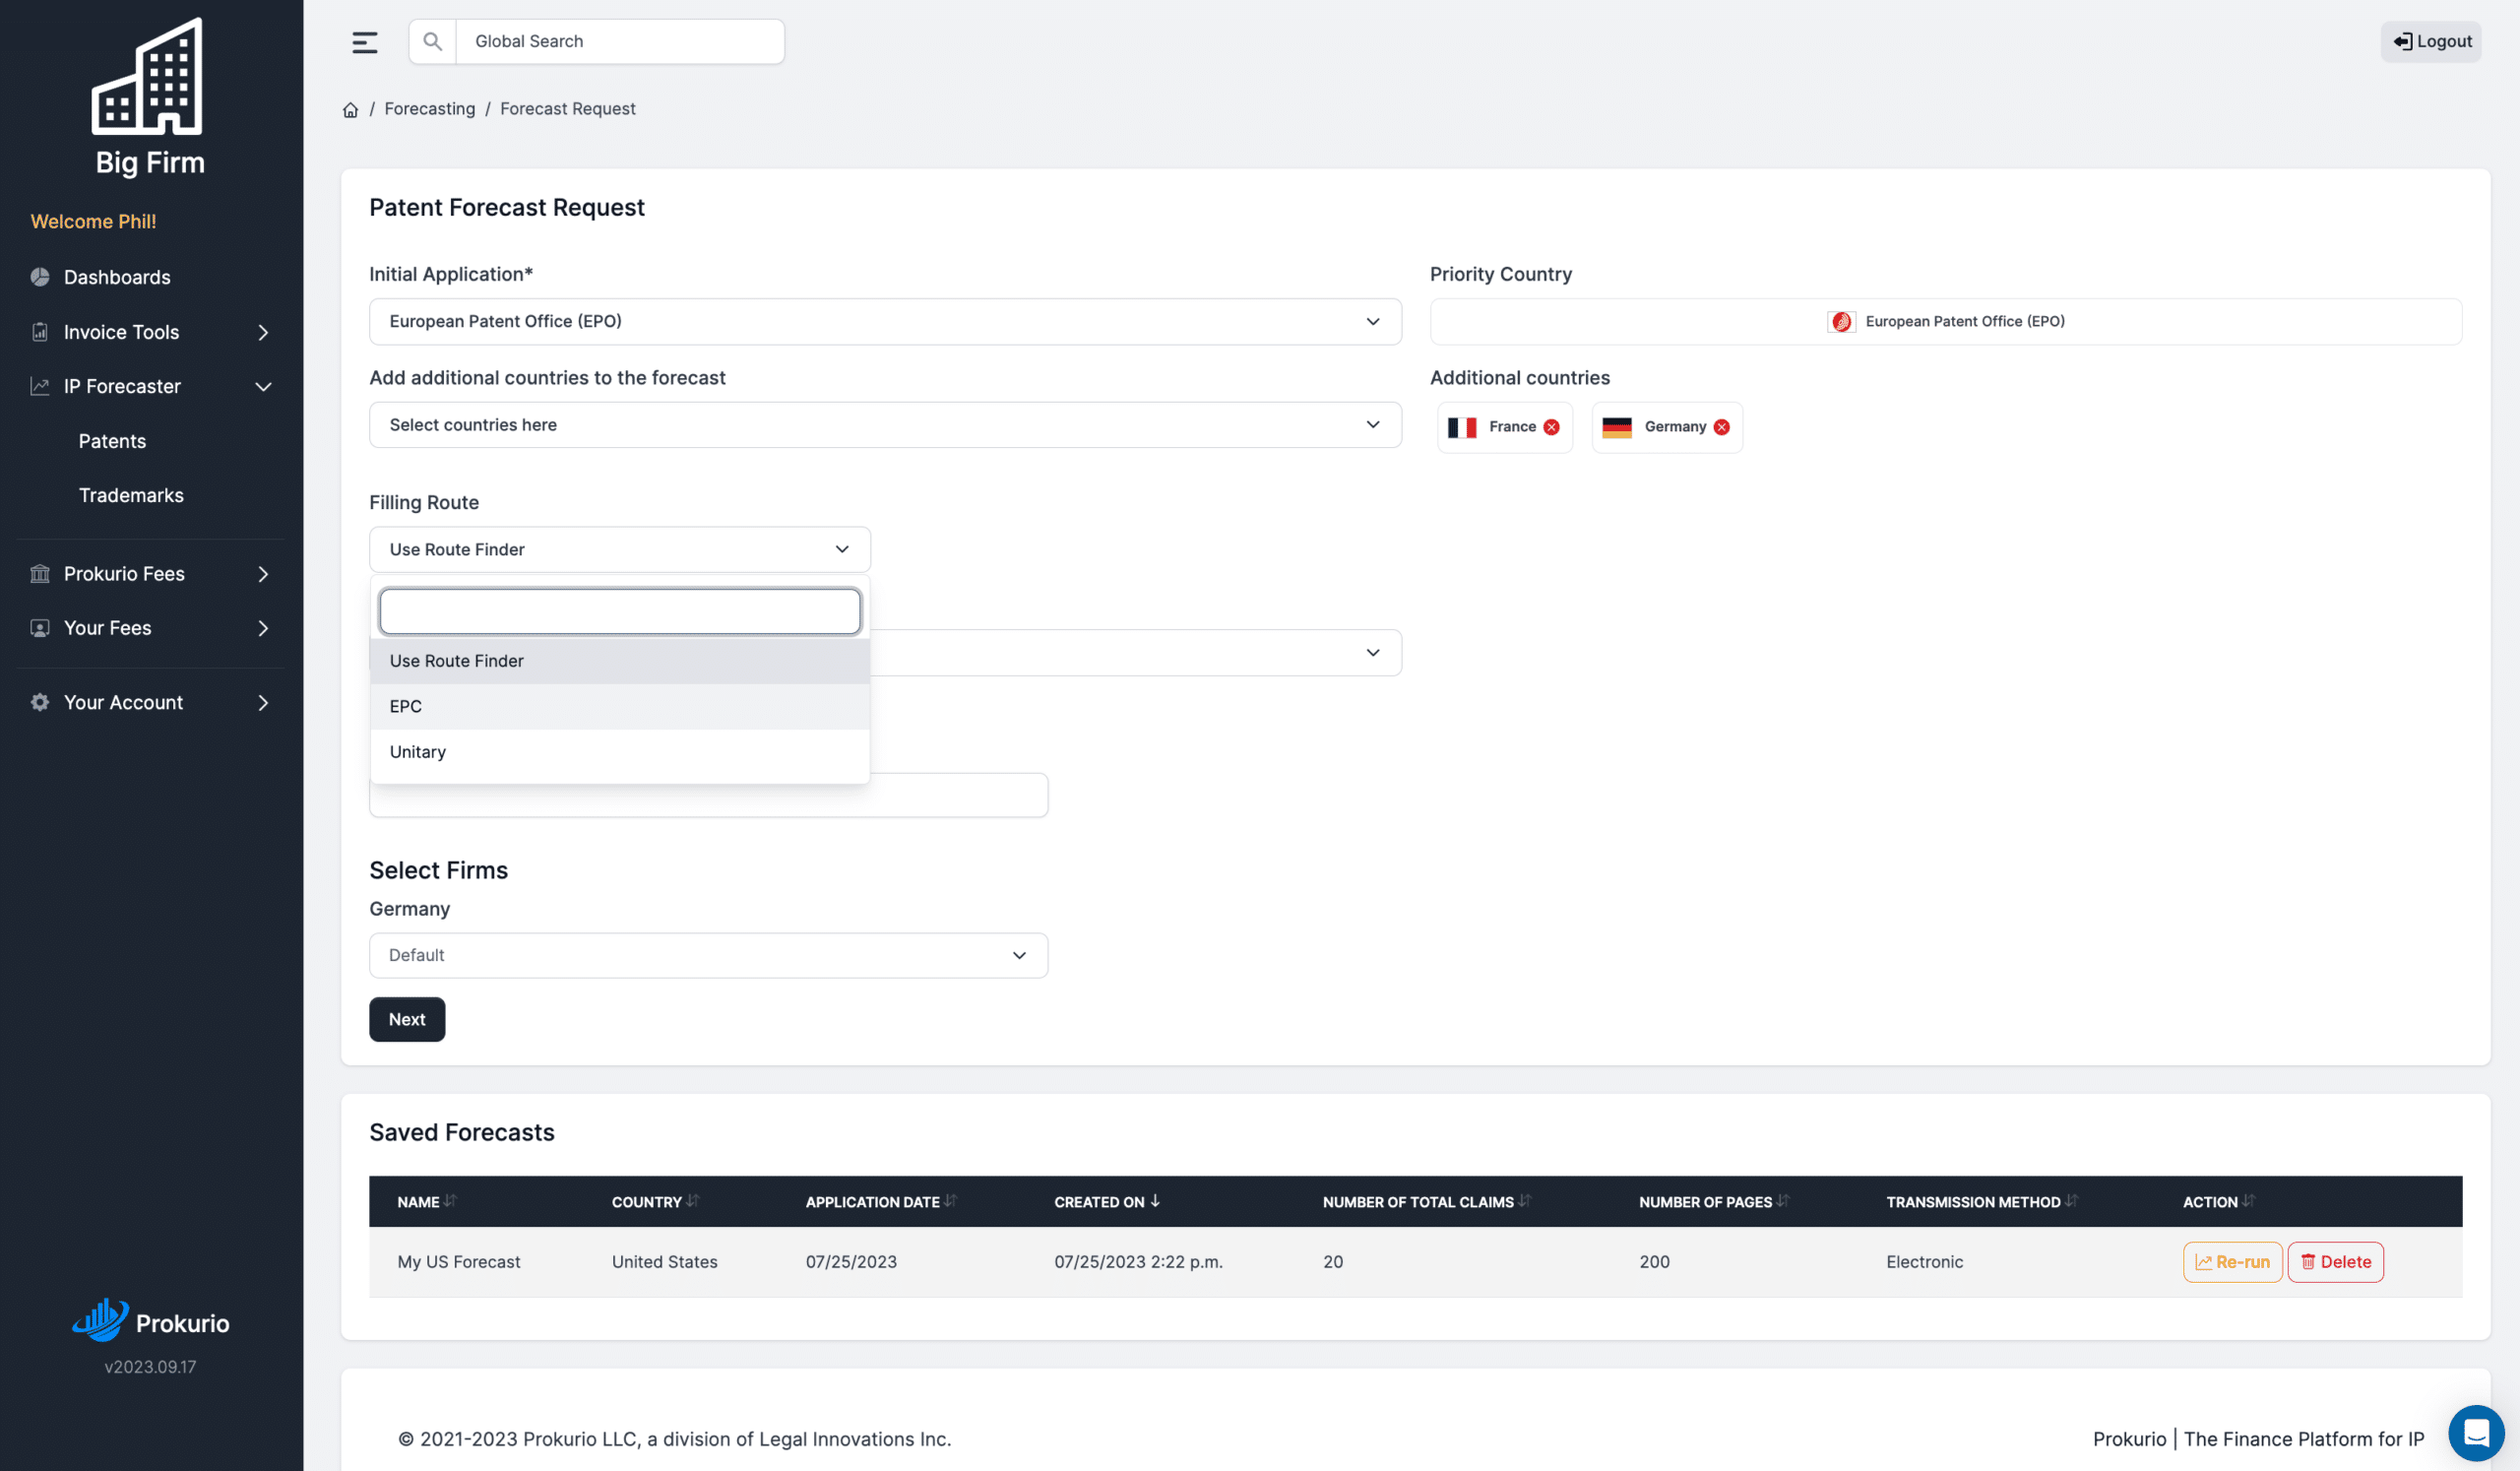Expand the Your Account submenu
The width and height of the screenshot is (2520, 1471).
click(x=263, y=702)
